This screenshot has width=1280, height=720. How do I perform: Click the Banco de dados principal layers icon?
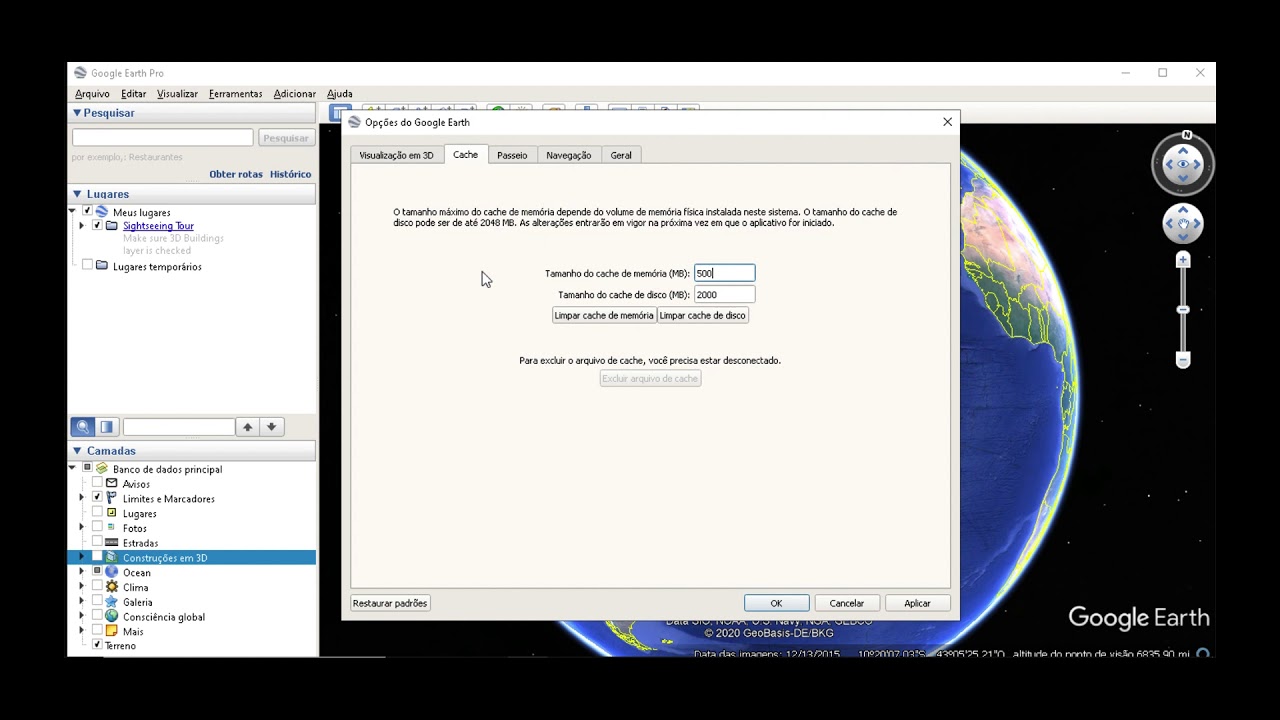101,469
